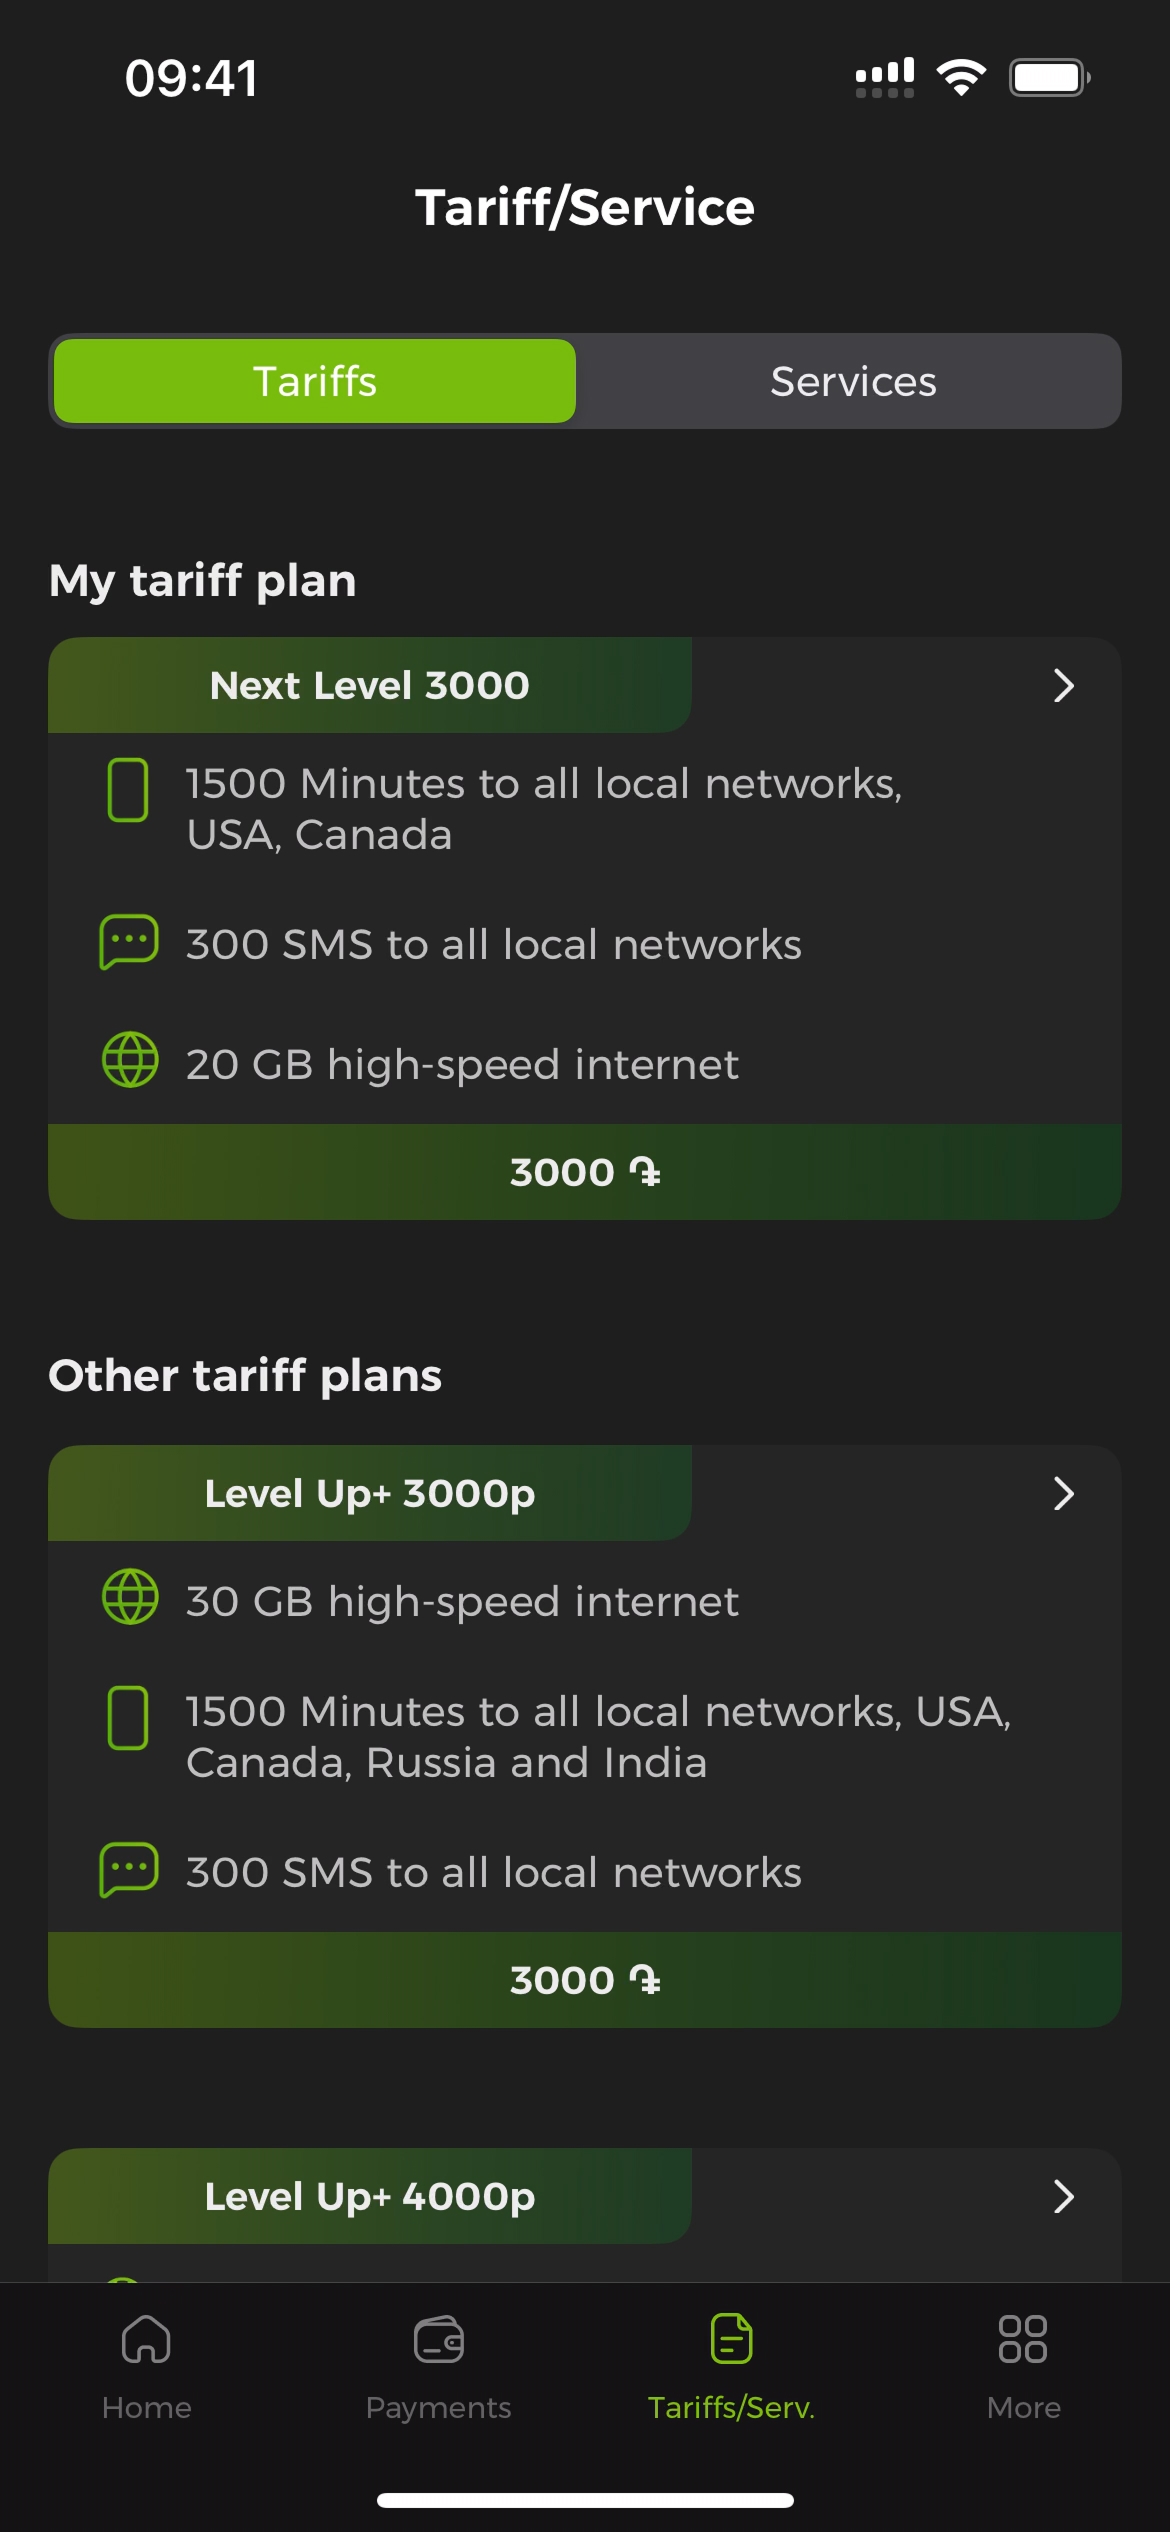Tap the Payments wallet icon
This screenshot has width=1170, height=2532.
(438, 2339)
